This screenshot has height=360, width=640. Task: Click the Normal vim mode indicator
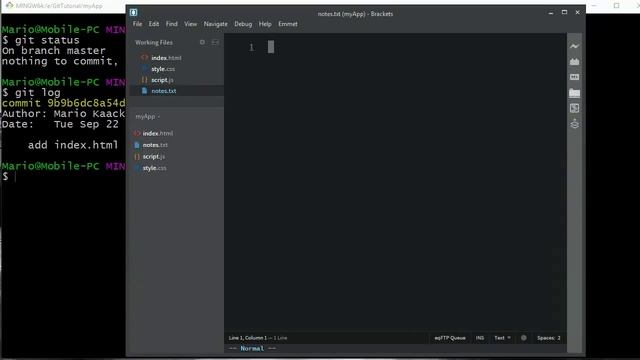(252, 348)
